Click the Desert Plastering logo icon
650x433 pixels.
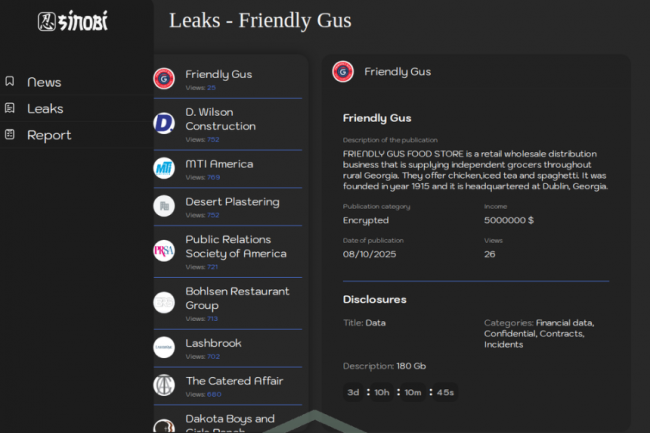(164, 206)
